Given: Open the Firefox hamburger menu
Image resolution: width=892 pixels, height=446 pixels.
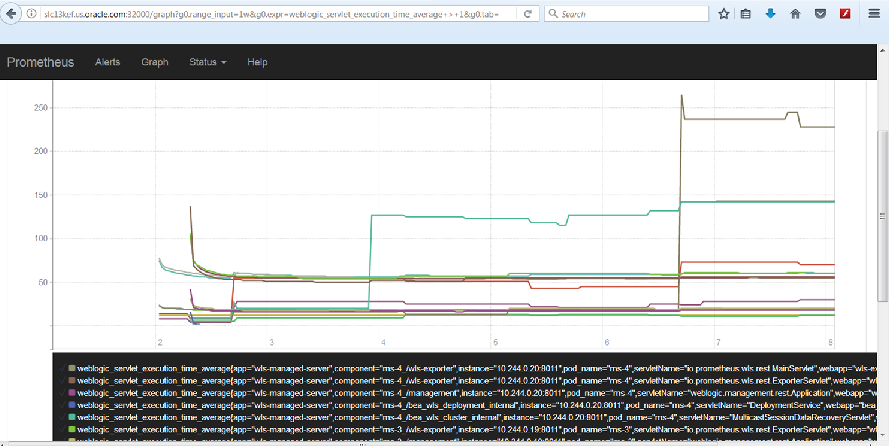Looking at the screenshot, I should [x=874, y=14].
